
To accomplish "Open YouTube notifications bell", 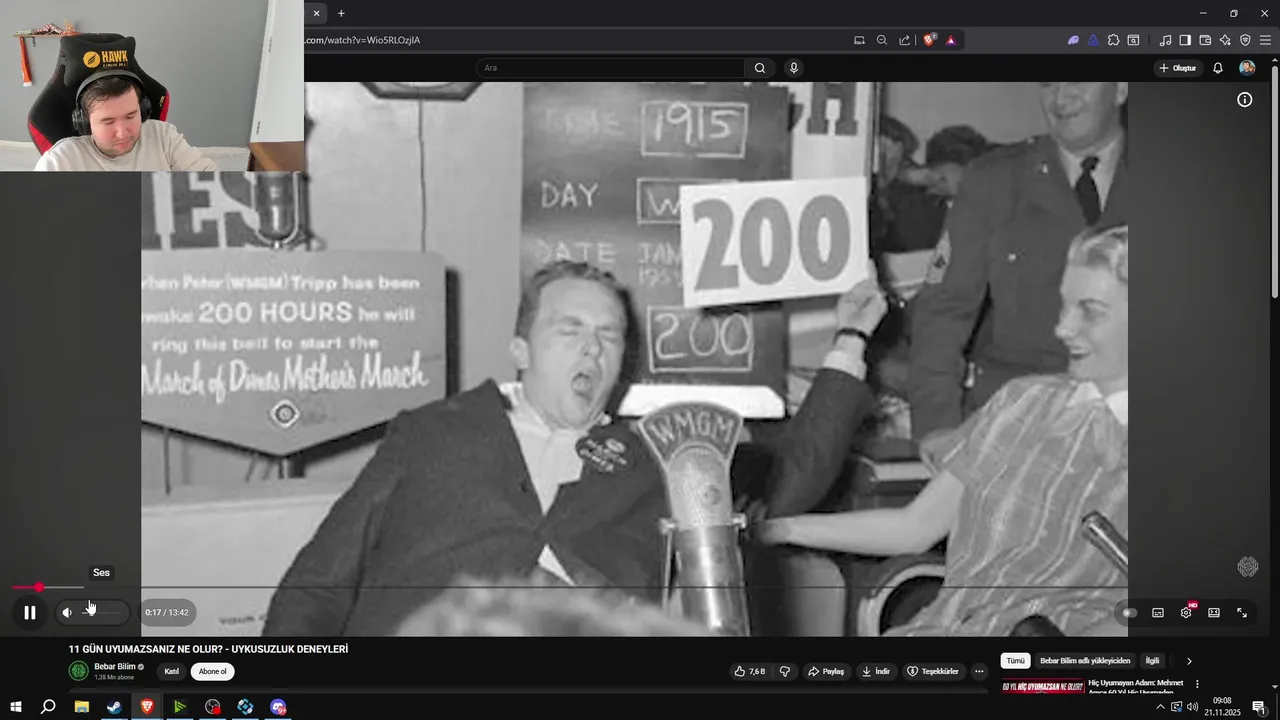I will (1218, 68).
